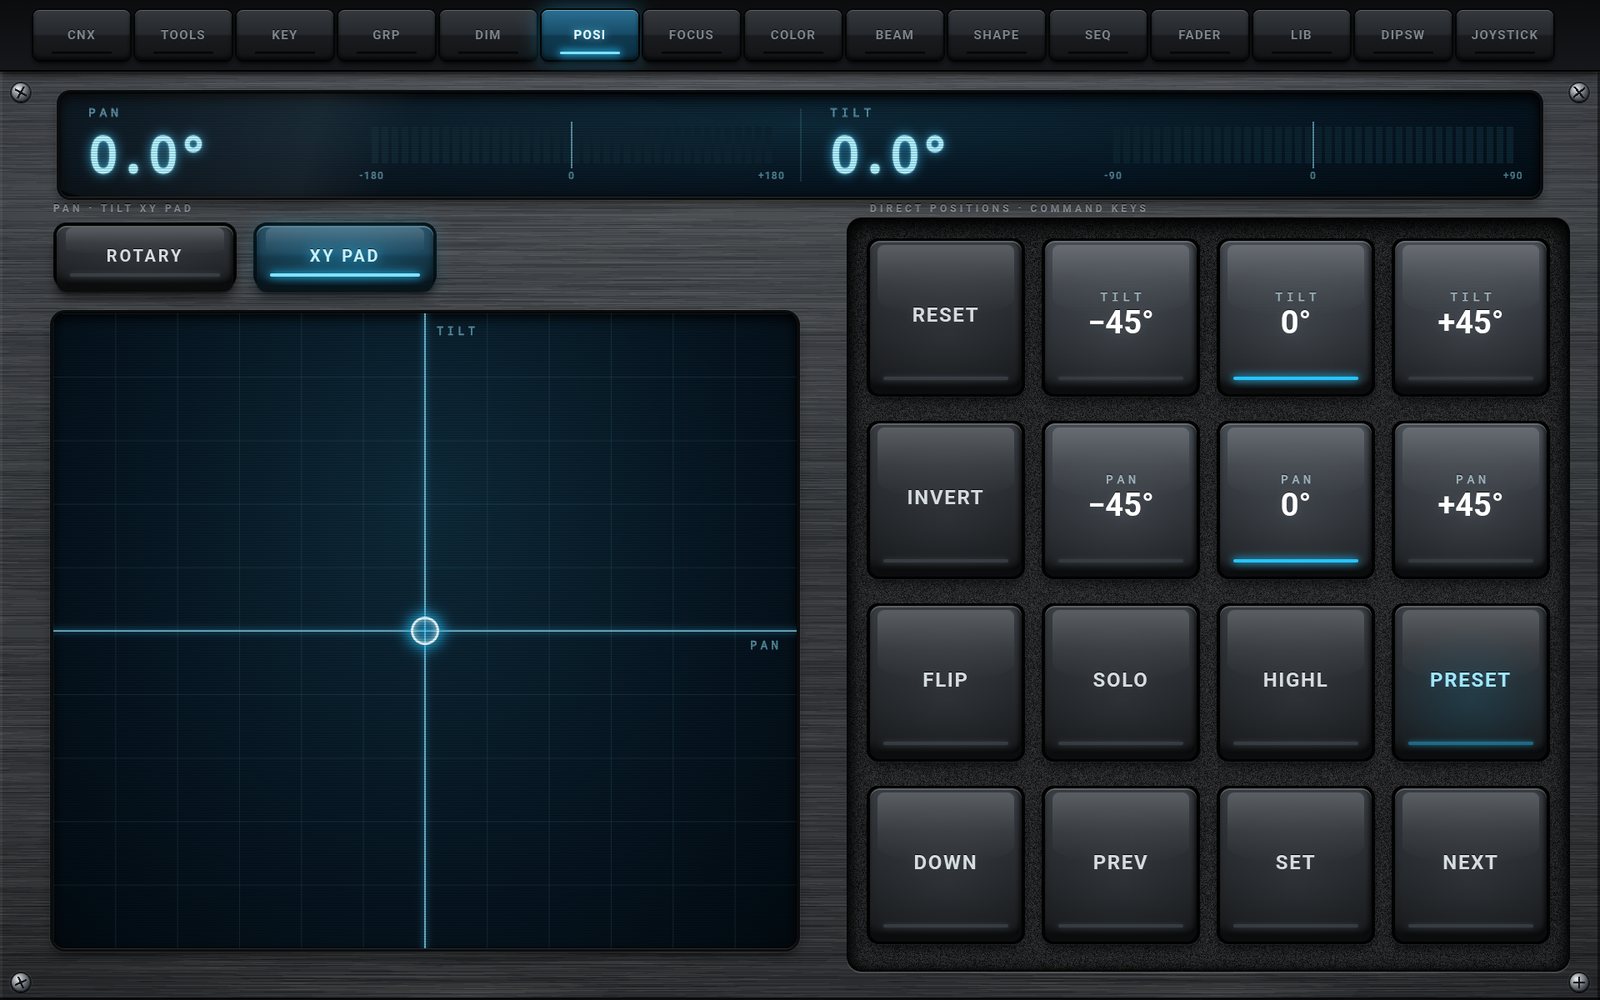Switch to the FADER tab
The width and height of the screenshot is (1600, 1000).
point(1200,35)
